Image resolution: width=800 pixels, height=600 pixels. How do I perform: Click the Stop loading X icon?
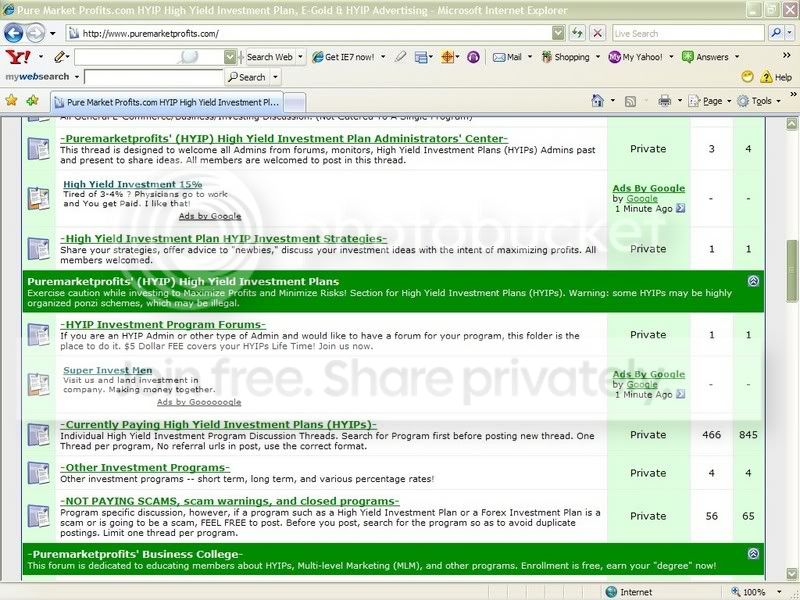597,34
